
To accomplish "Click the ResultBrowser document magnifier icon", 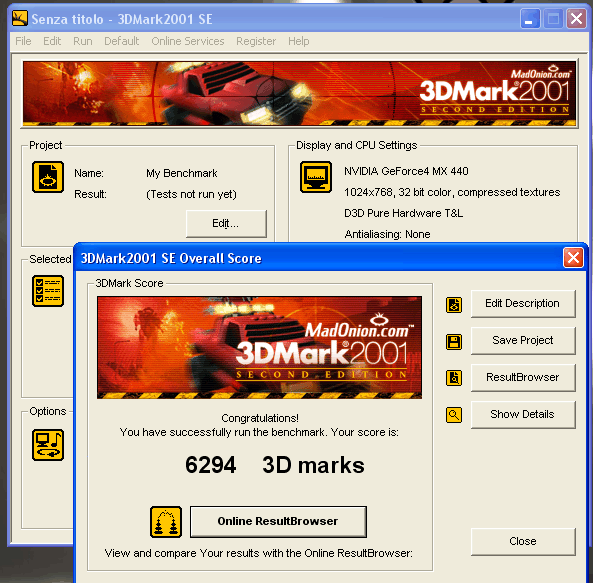I will 454,378.
